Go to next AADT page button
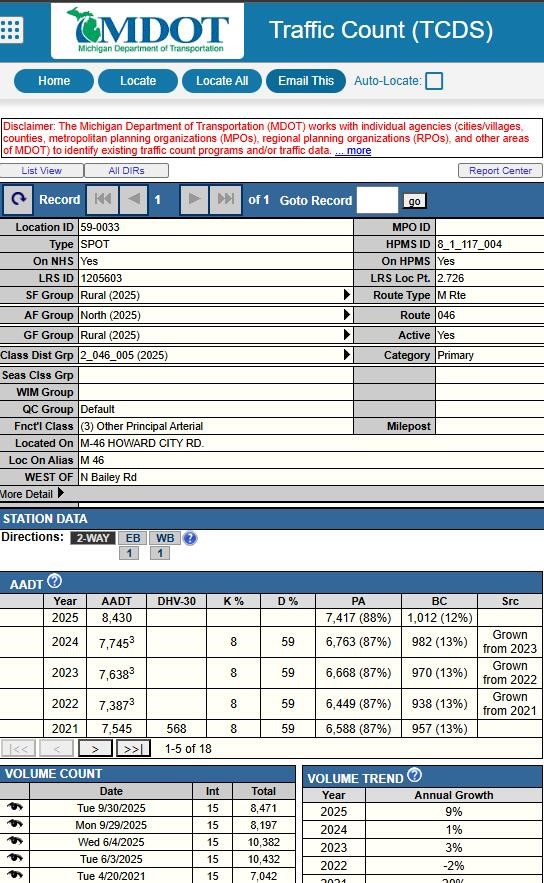This screenshot has width=544, height=883. [95, 748]
